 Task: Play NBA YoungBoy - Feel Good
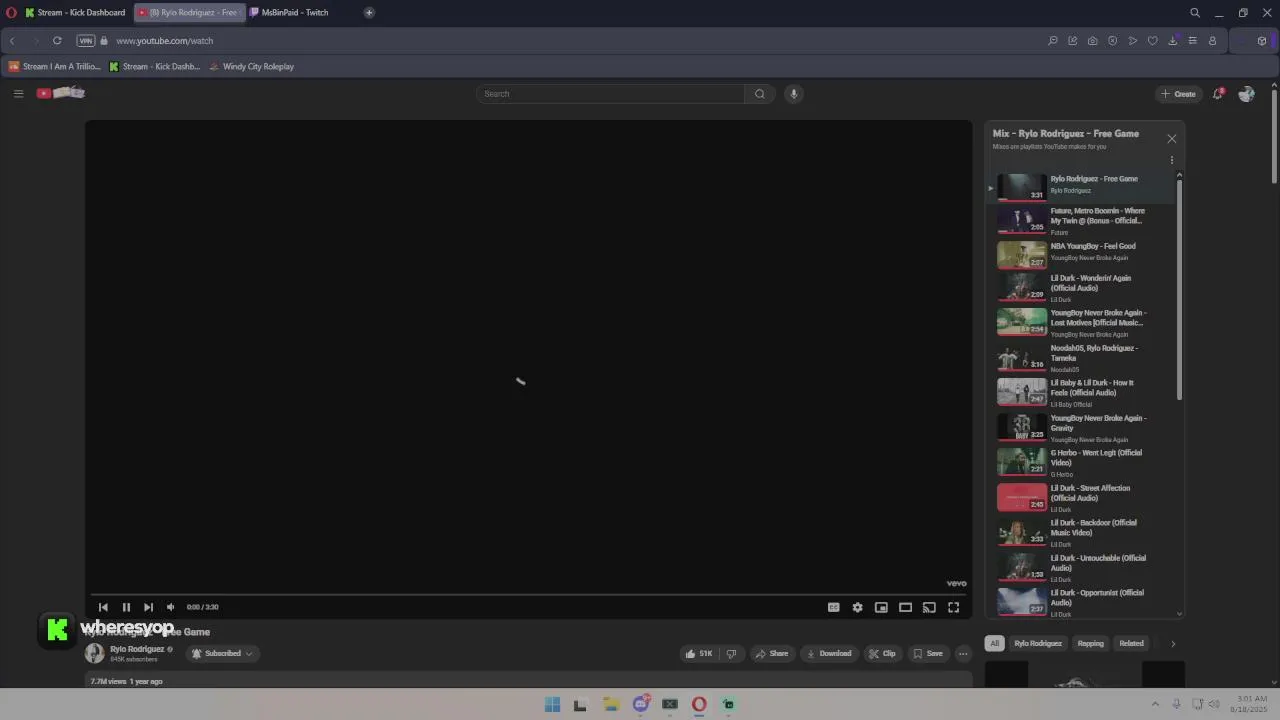pyautogui.click(x=1080, y=255)
